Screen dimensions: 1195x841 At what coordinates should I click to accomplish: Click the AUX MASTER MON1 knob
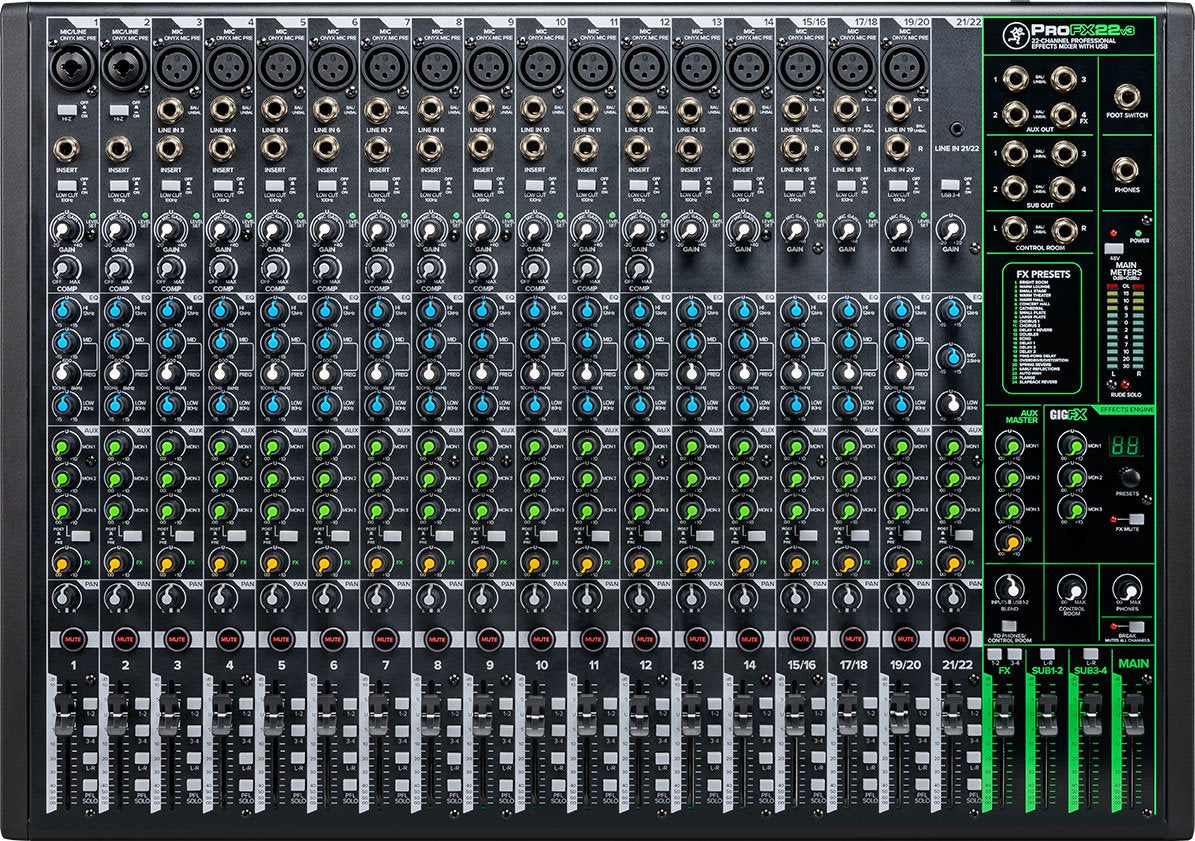1010,444
